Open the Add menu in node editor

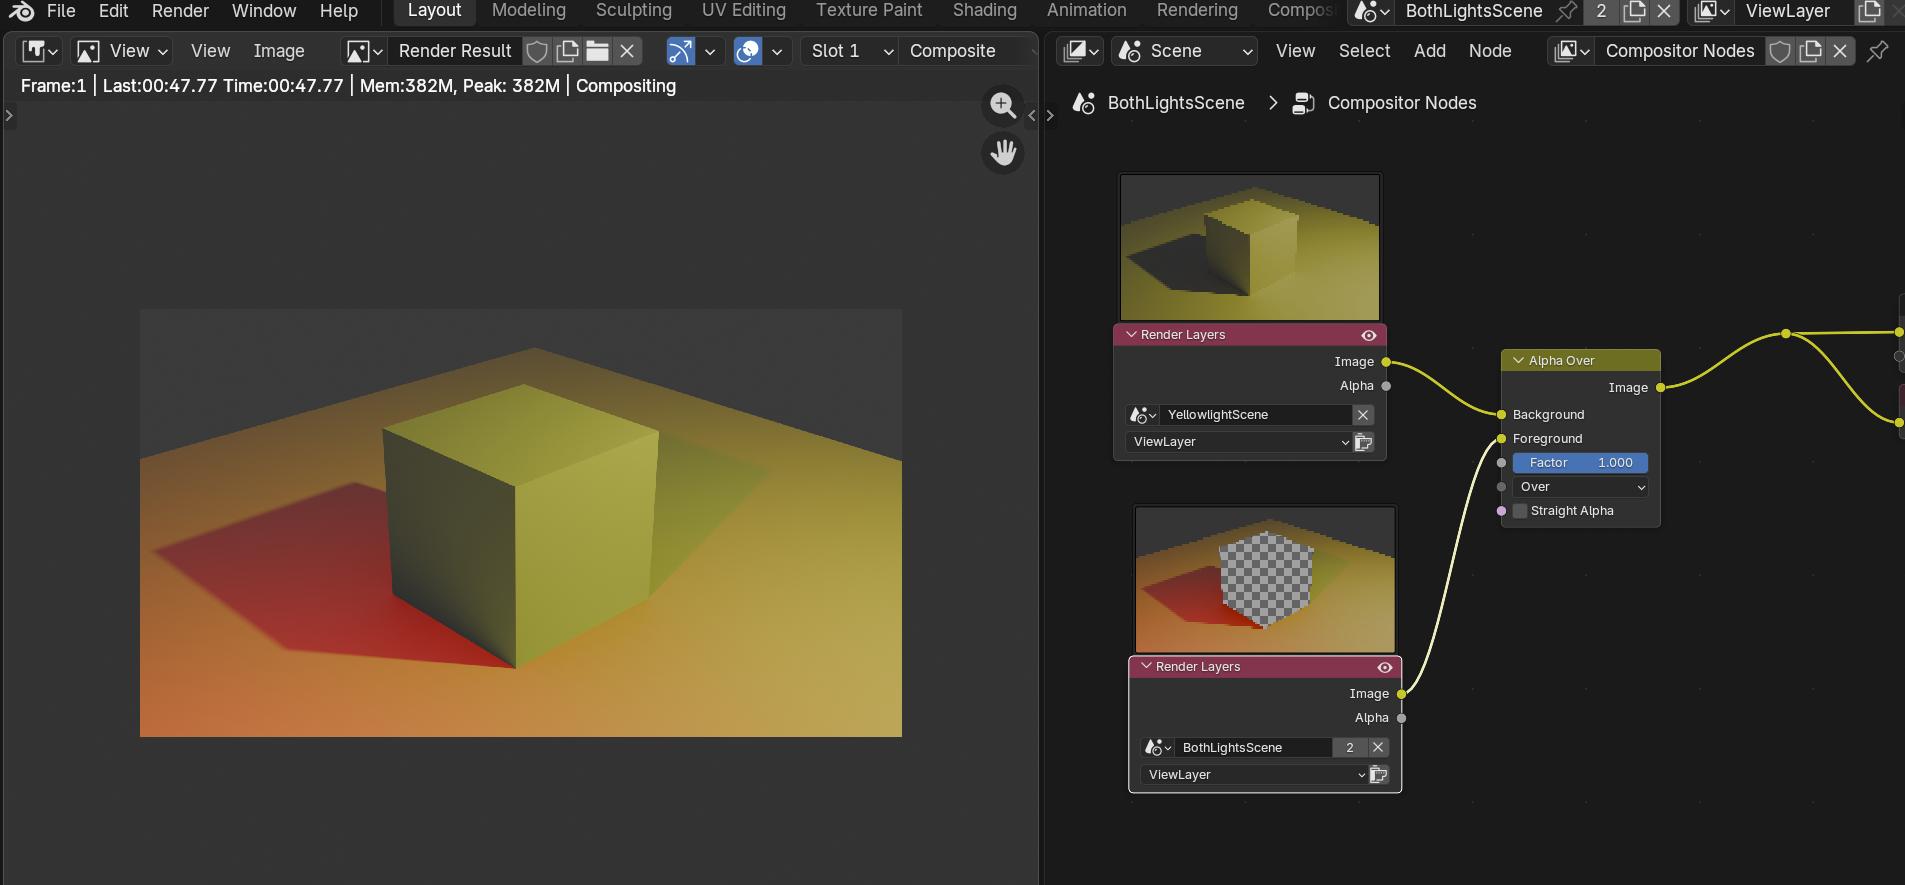(x=1430, y=51)
